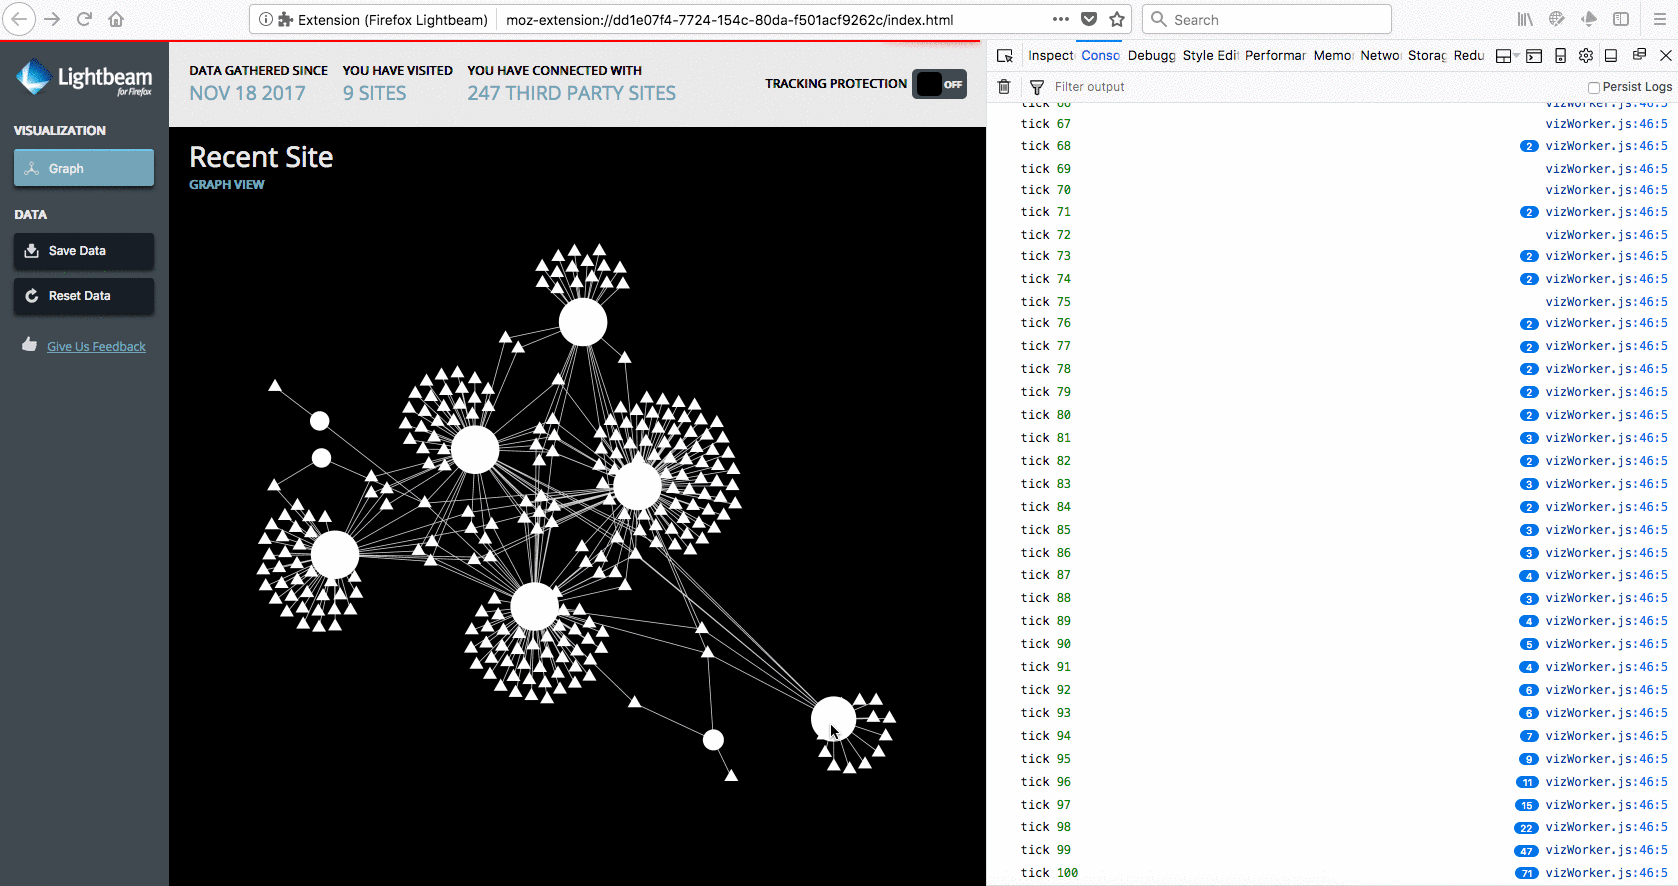This screenshot has height=886, width=1678.
Task: Toggle the split console icon
Action: [x=1534, y=56]
